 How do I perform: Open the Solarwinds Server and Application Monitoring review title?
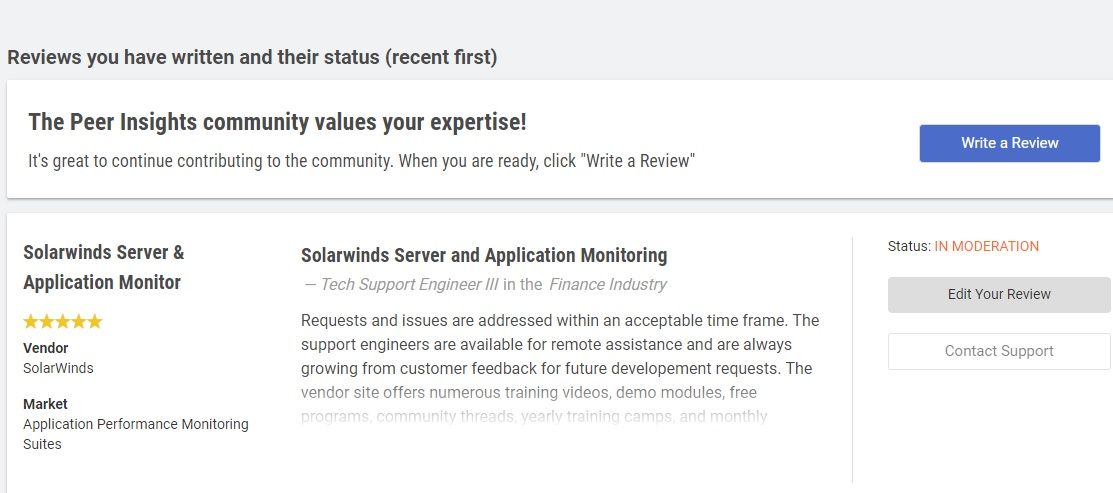[484, 255]
